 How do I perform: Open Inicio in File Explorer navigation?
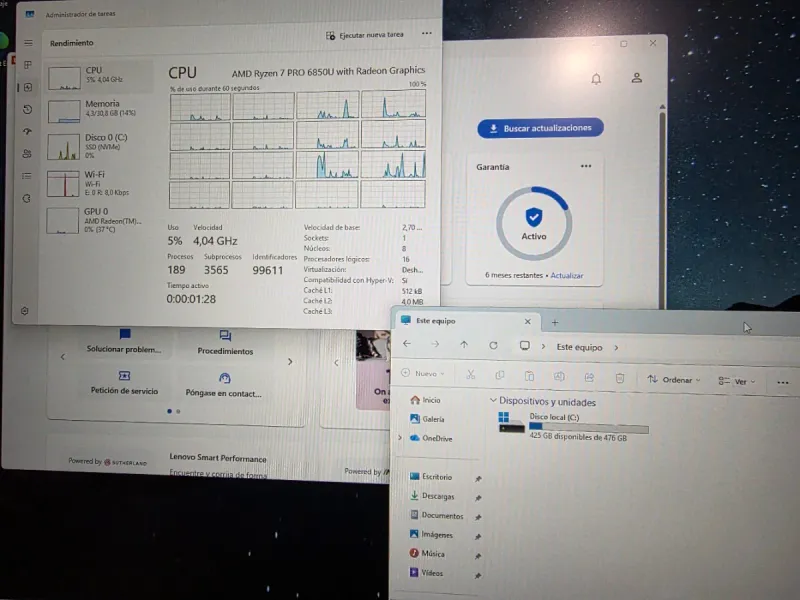[426, 400]
